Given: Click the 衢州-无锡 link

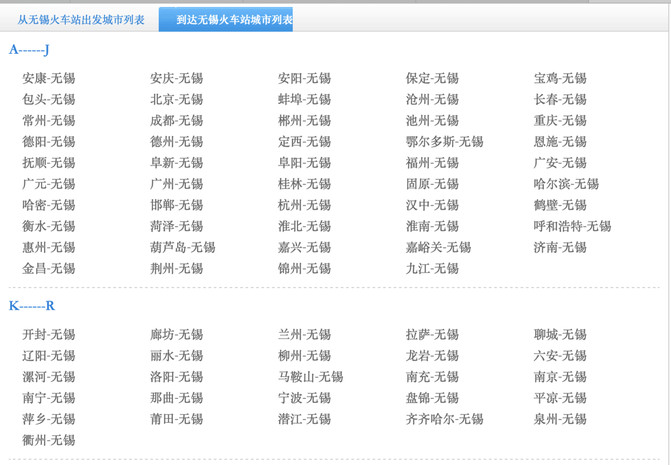Looking at the screenshot, I should (49, 440).
